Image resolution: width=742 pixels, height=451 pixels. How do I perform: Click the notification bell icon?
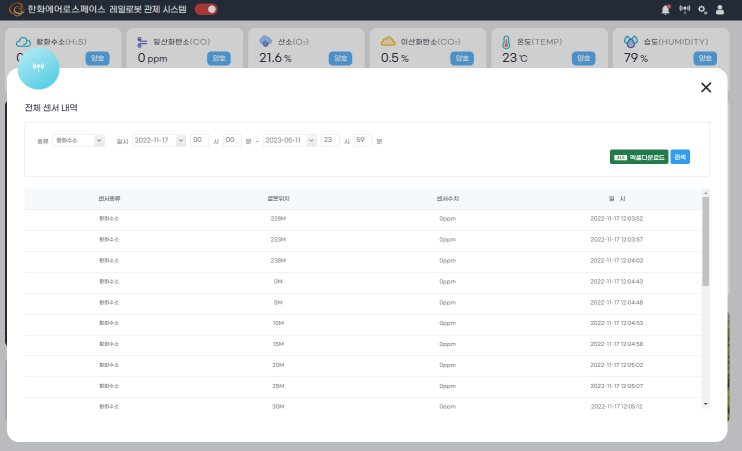click(x=666, y=10)
